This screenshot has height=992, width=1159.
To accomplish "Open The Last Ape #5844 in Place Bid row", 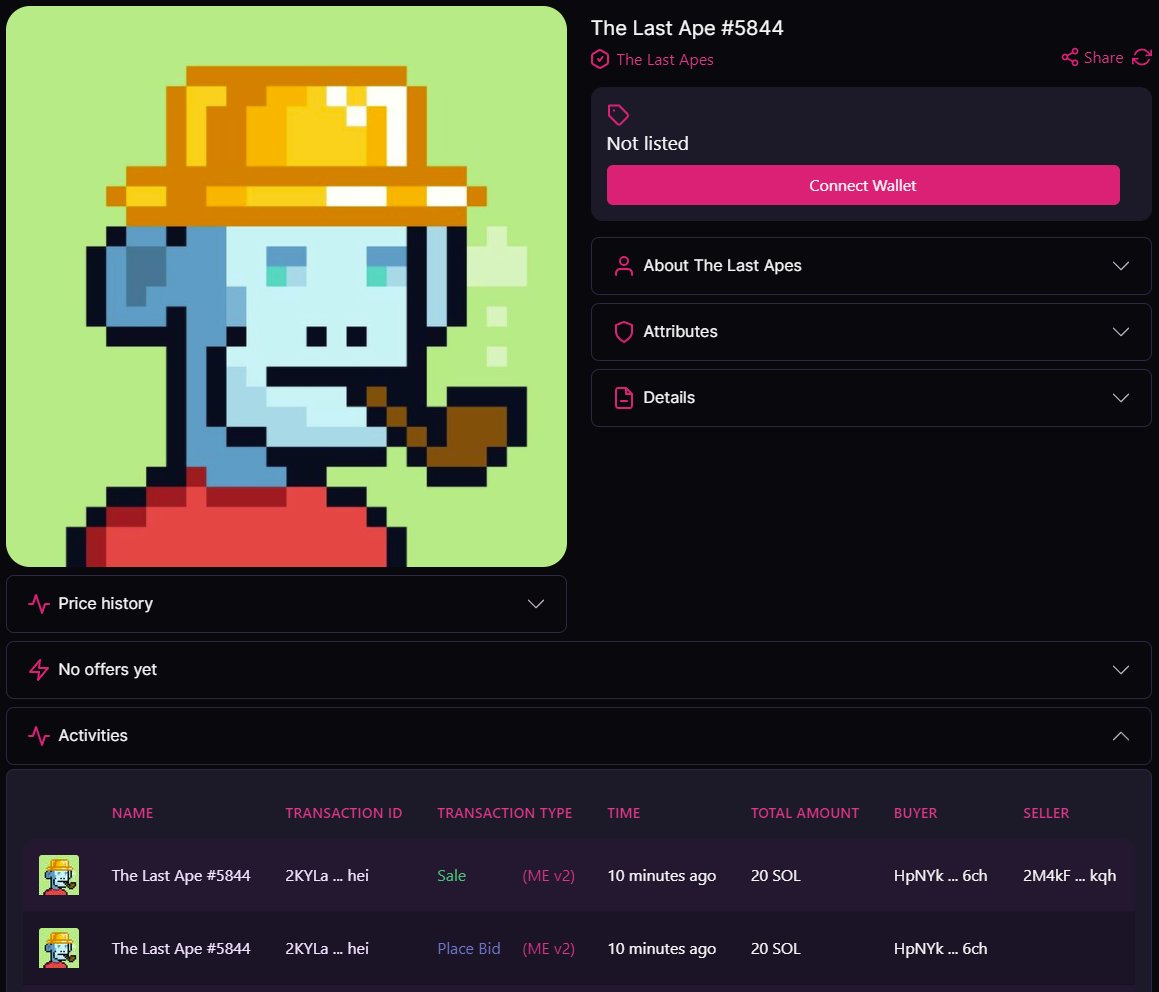I will tap(181, 948).
